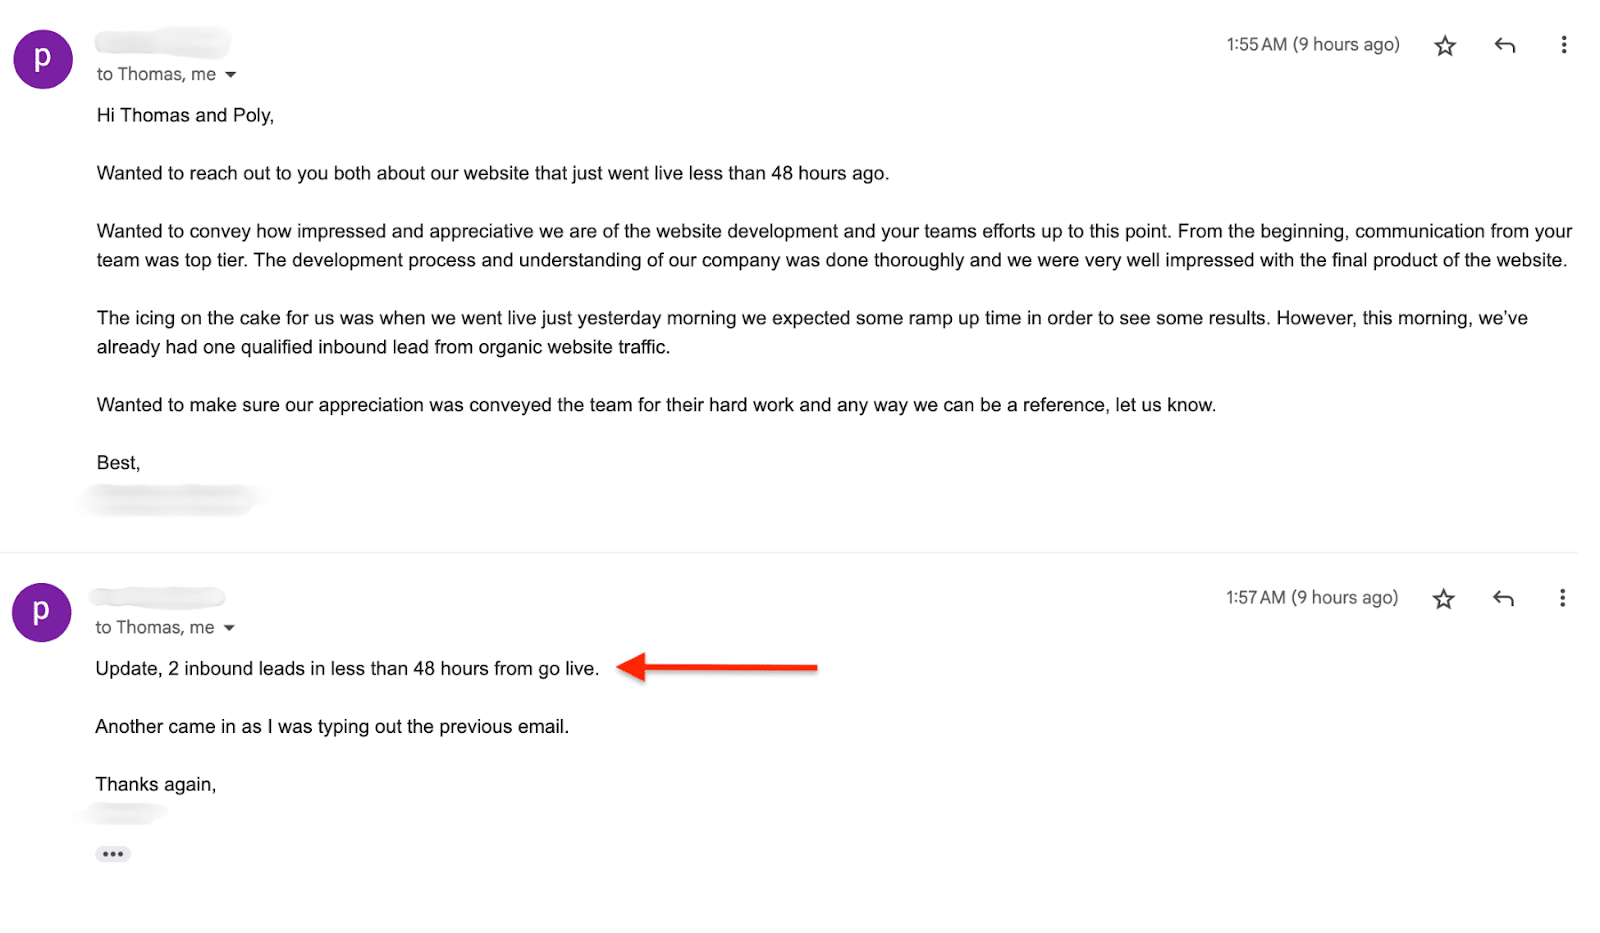Reply to the 1:57 AM message
The image size is (1600, 933).
tap(1503, 598)
